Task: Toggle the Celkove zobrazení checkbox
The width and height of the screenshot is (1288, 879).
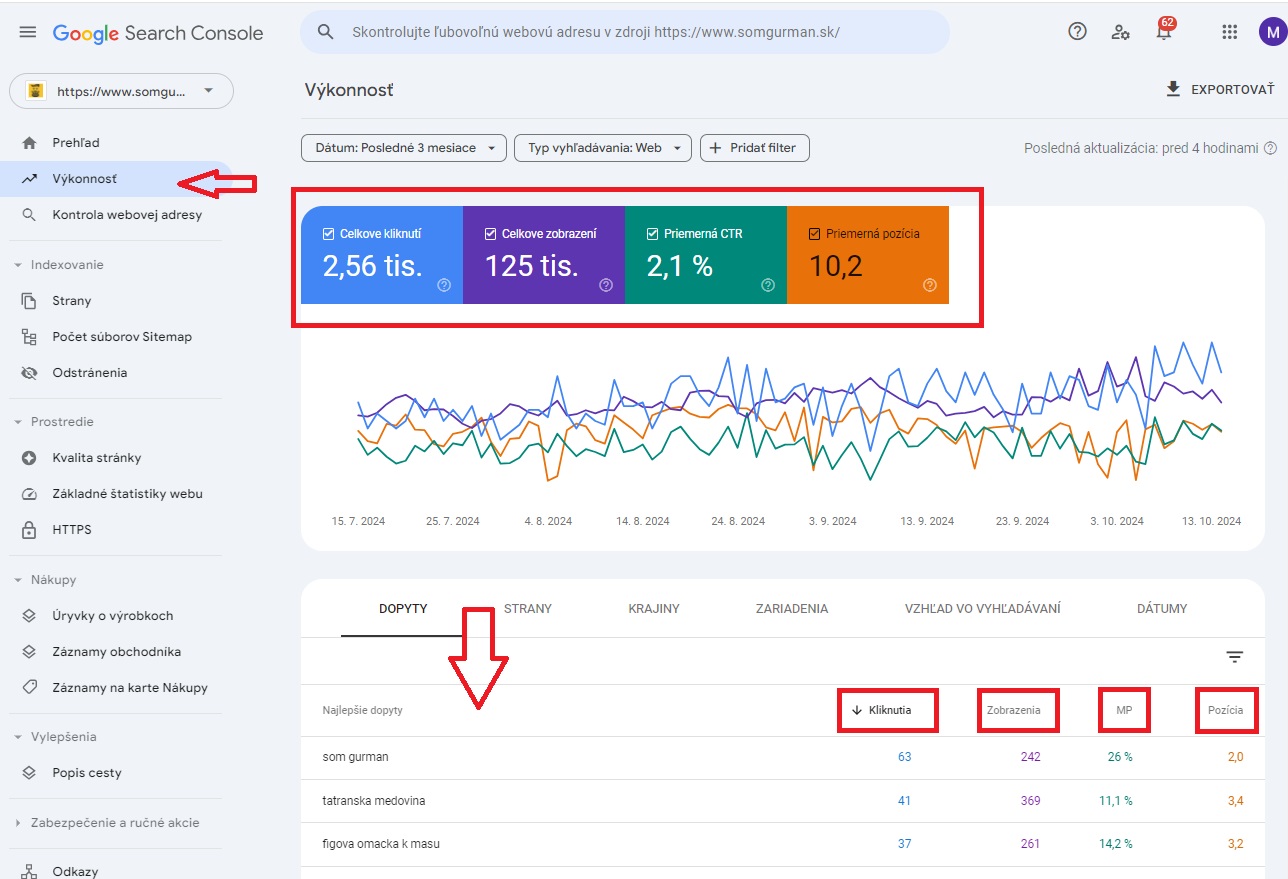Action: 490,234
